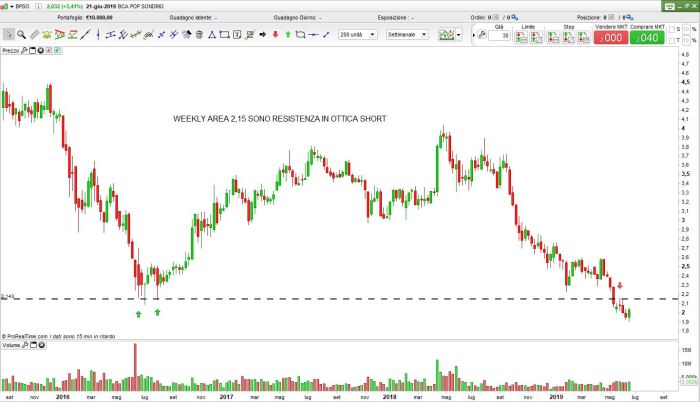Toggle the pointer cursor selection mode

(x=8, y=35)
